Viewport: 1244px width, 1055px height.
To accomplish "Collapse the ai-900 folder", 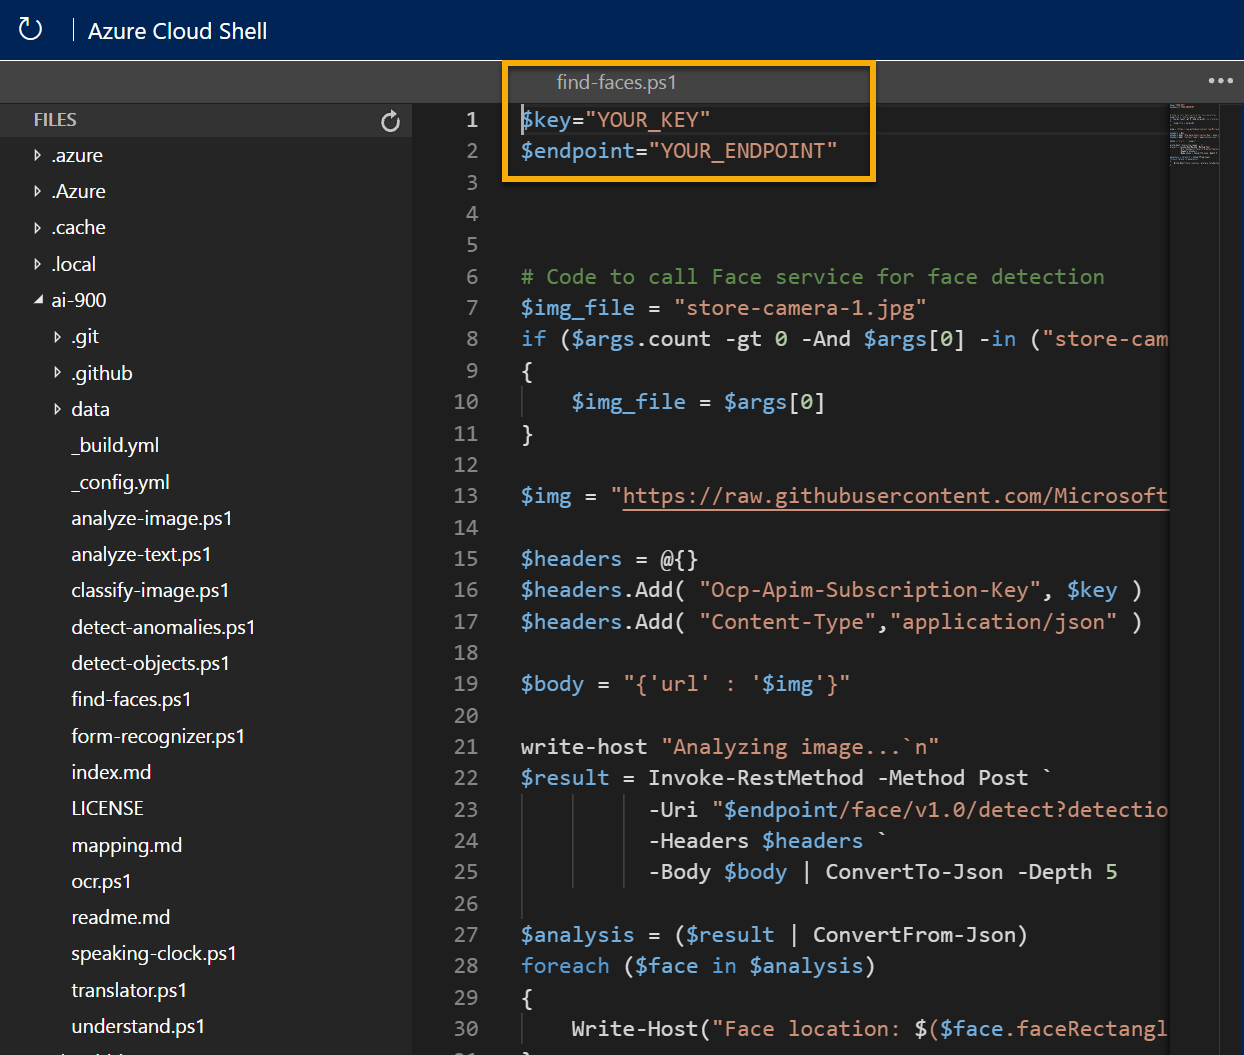I will coord(38,300).
